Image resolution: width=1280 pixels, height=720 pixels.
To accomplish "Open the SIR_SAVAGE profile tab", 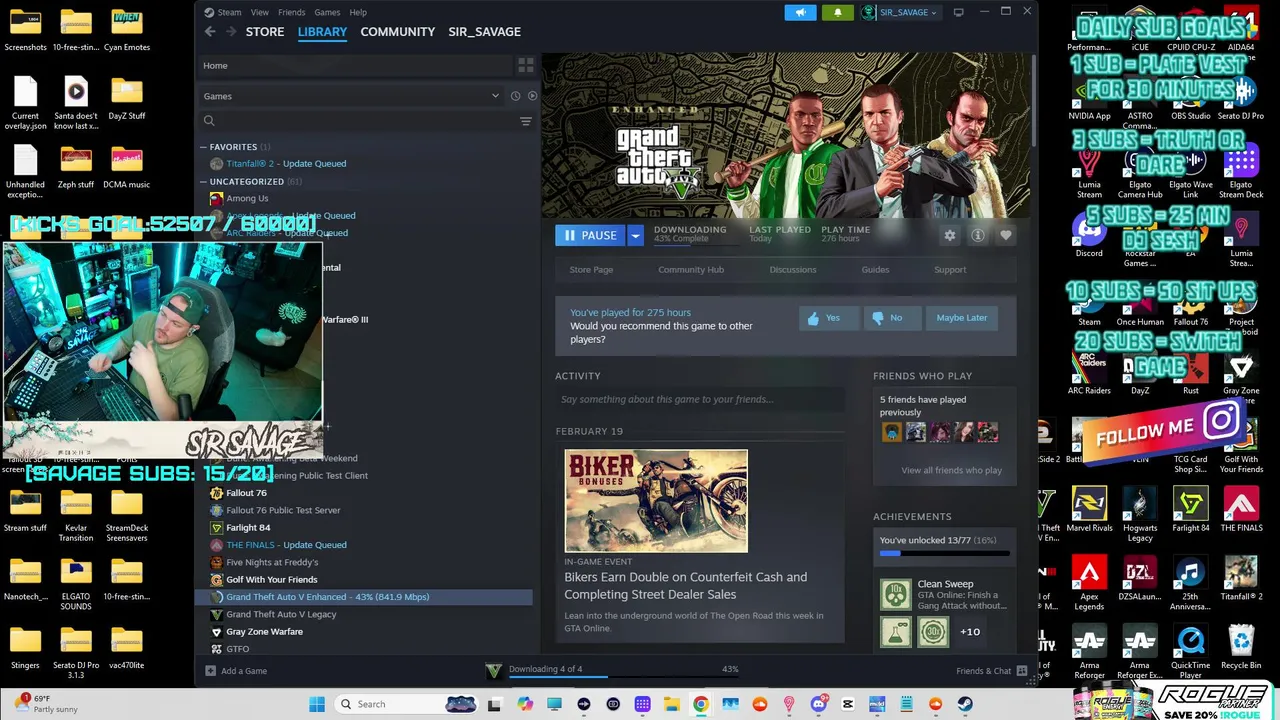I will coord(484,32).
